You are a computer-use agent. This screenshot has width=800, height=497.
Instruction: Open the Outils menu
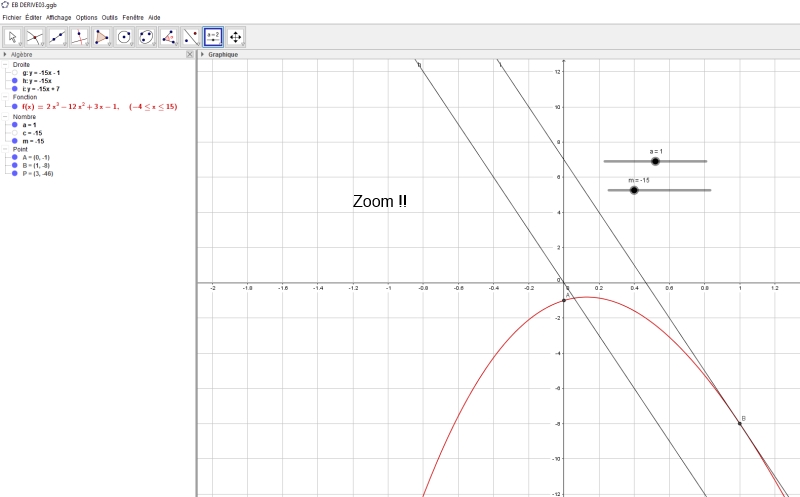click(110, 17)
